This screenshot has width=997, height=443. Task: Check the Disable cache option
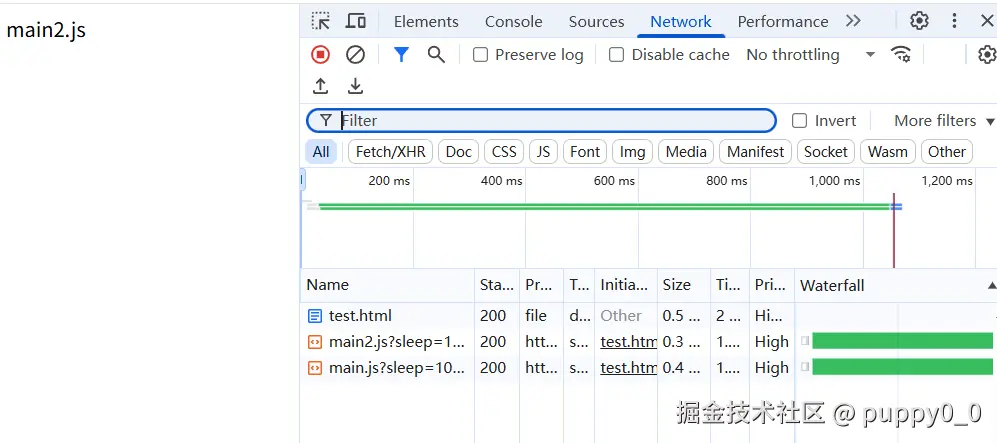pos(616,55)
